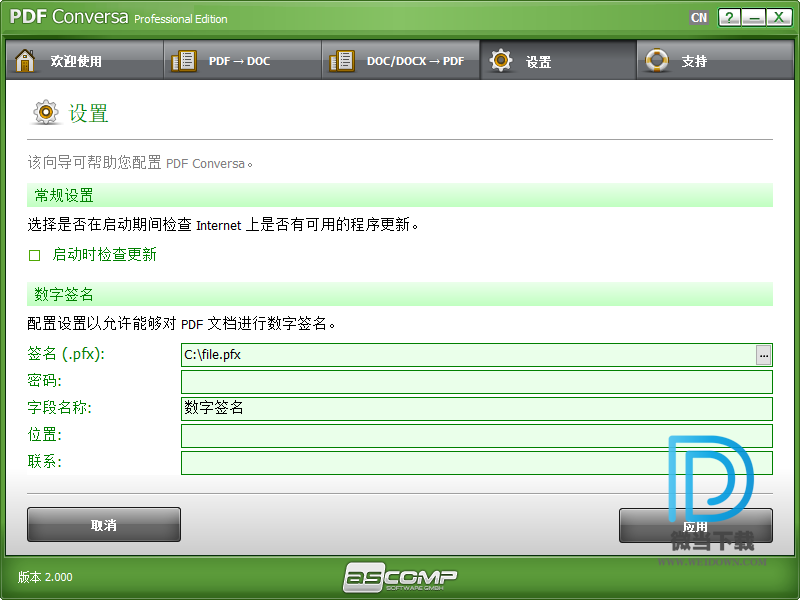Viewport: 800px width, 600px height.
Task: Click the 字段名称: label
Action: point(59,408)
